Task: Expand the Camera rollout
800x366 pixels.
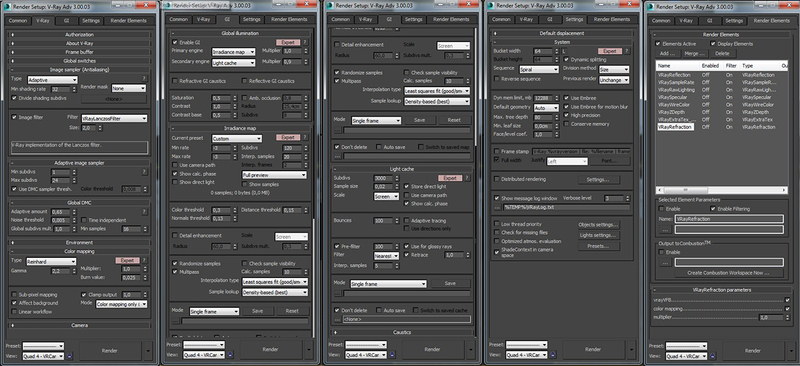Action: [x=80, y=325]
